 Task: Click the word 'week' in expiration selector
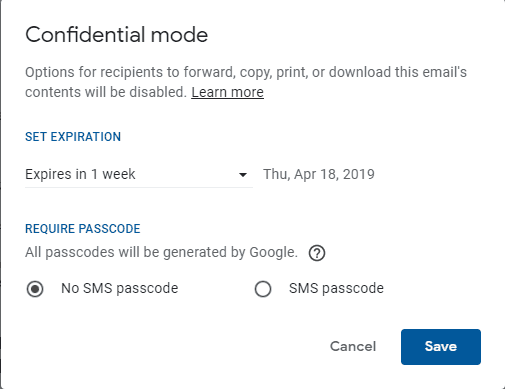(119, 174)
